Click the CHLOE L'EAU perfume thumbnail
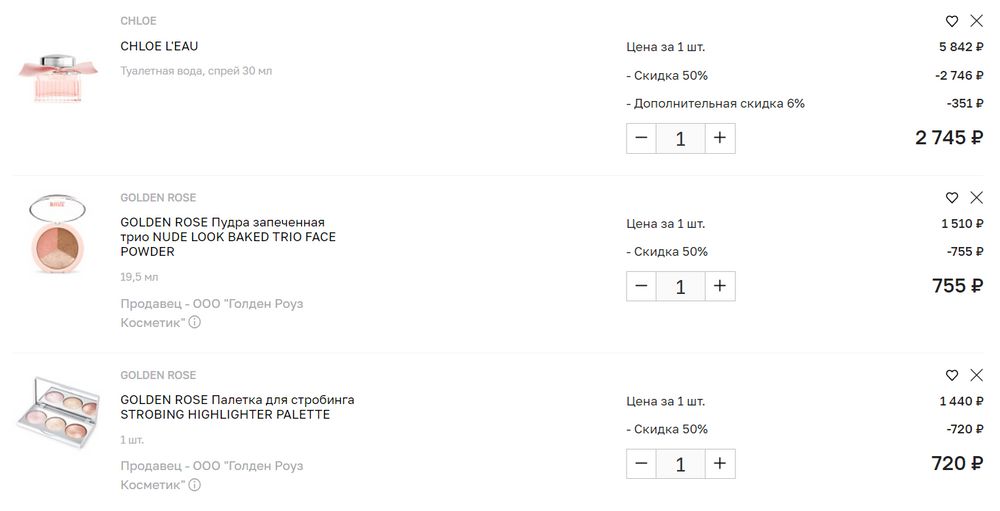1000x511 pixels. 59,75
